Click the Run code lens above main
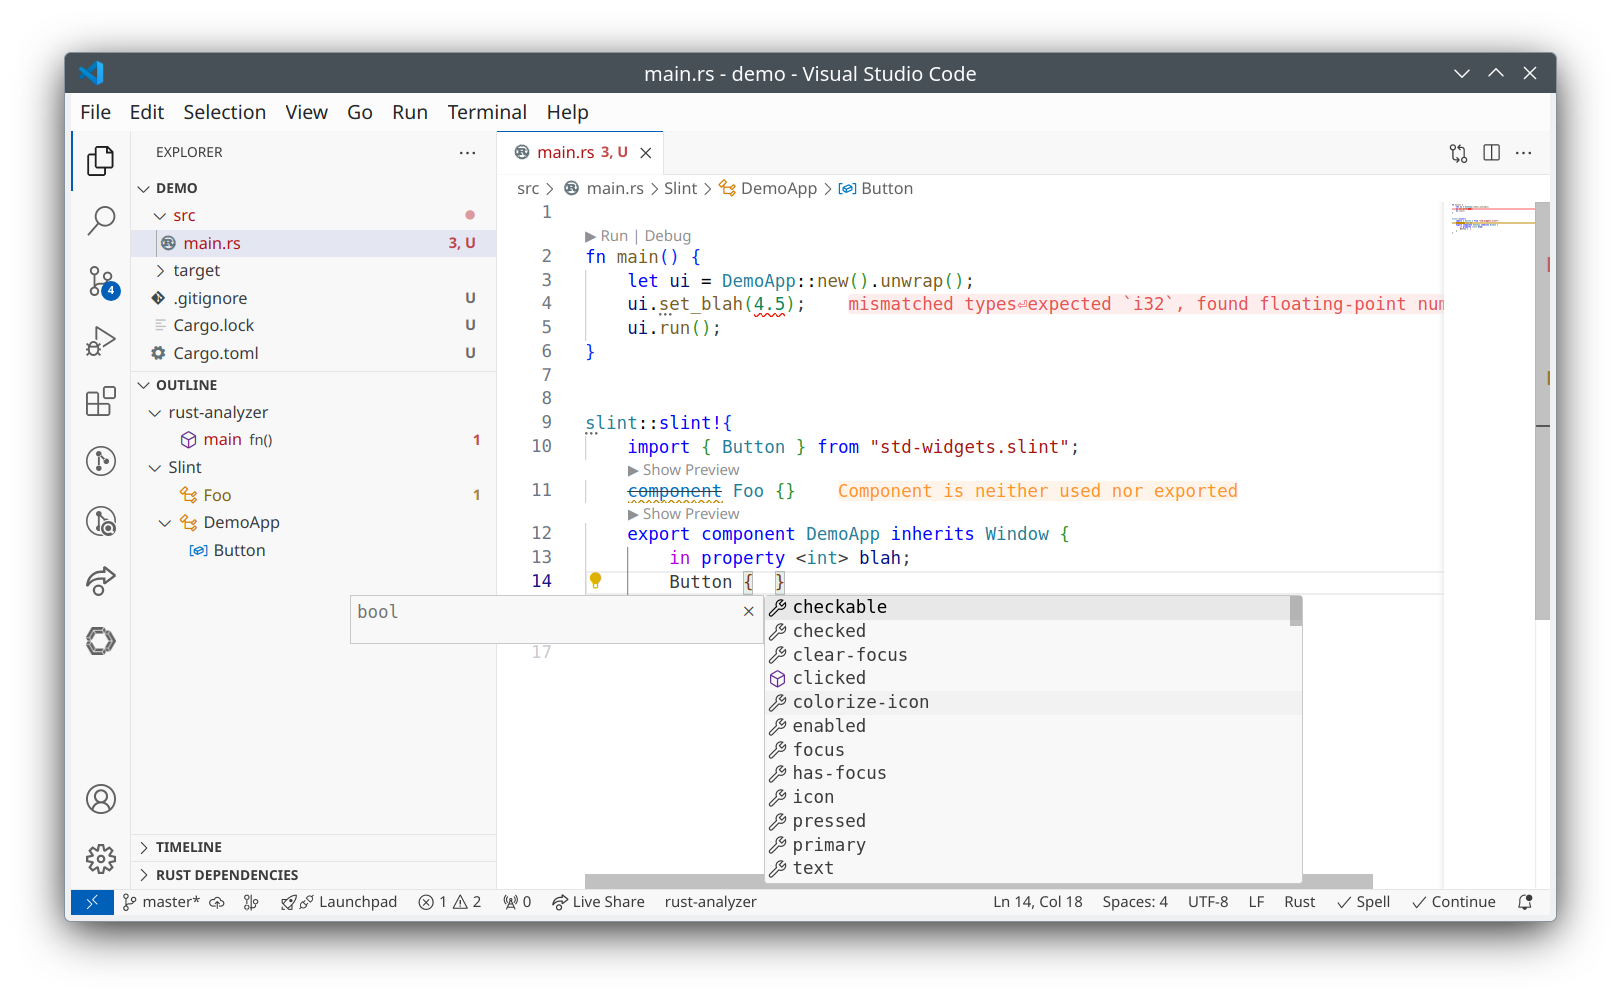Viewport: 1621px width, 998px height. (613, 236)
